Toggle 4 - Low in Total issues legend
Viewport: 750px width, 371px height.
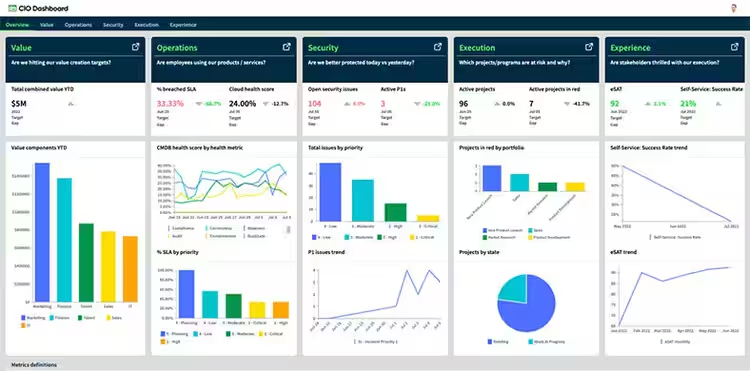click(x=322, y=237)
